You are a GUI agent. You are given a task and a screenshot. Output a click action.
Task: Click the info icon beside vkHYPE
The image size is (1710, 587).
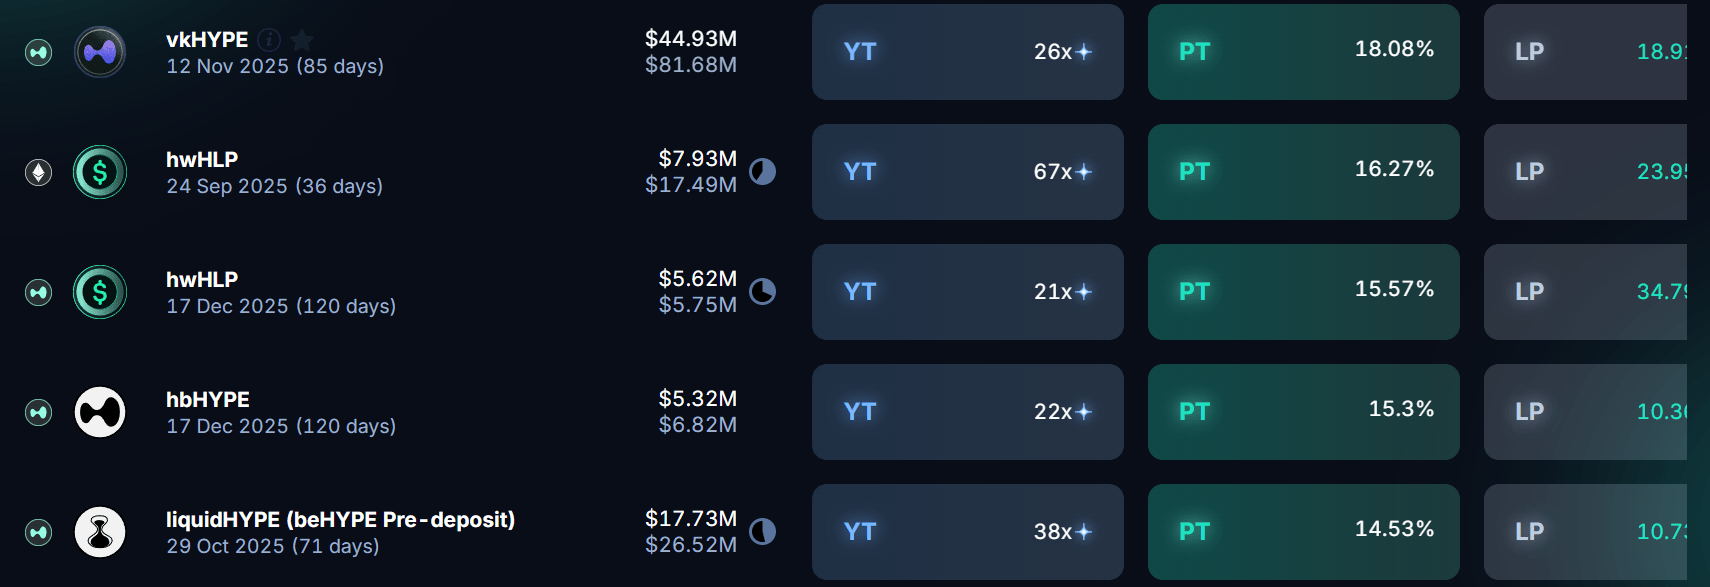(x=269, y=39)
